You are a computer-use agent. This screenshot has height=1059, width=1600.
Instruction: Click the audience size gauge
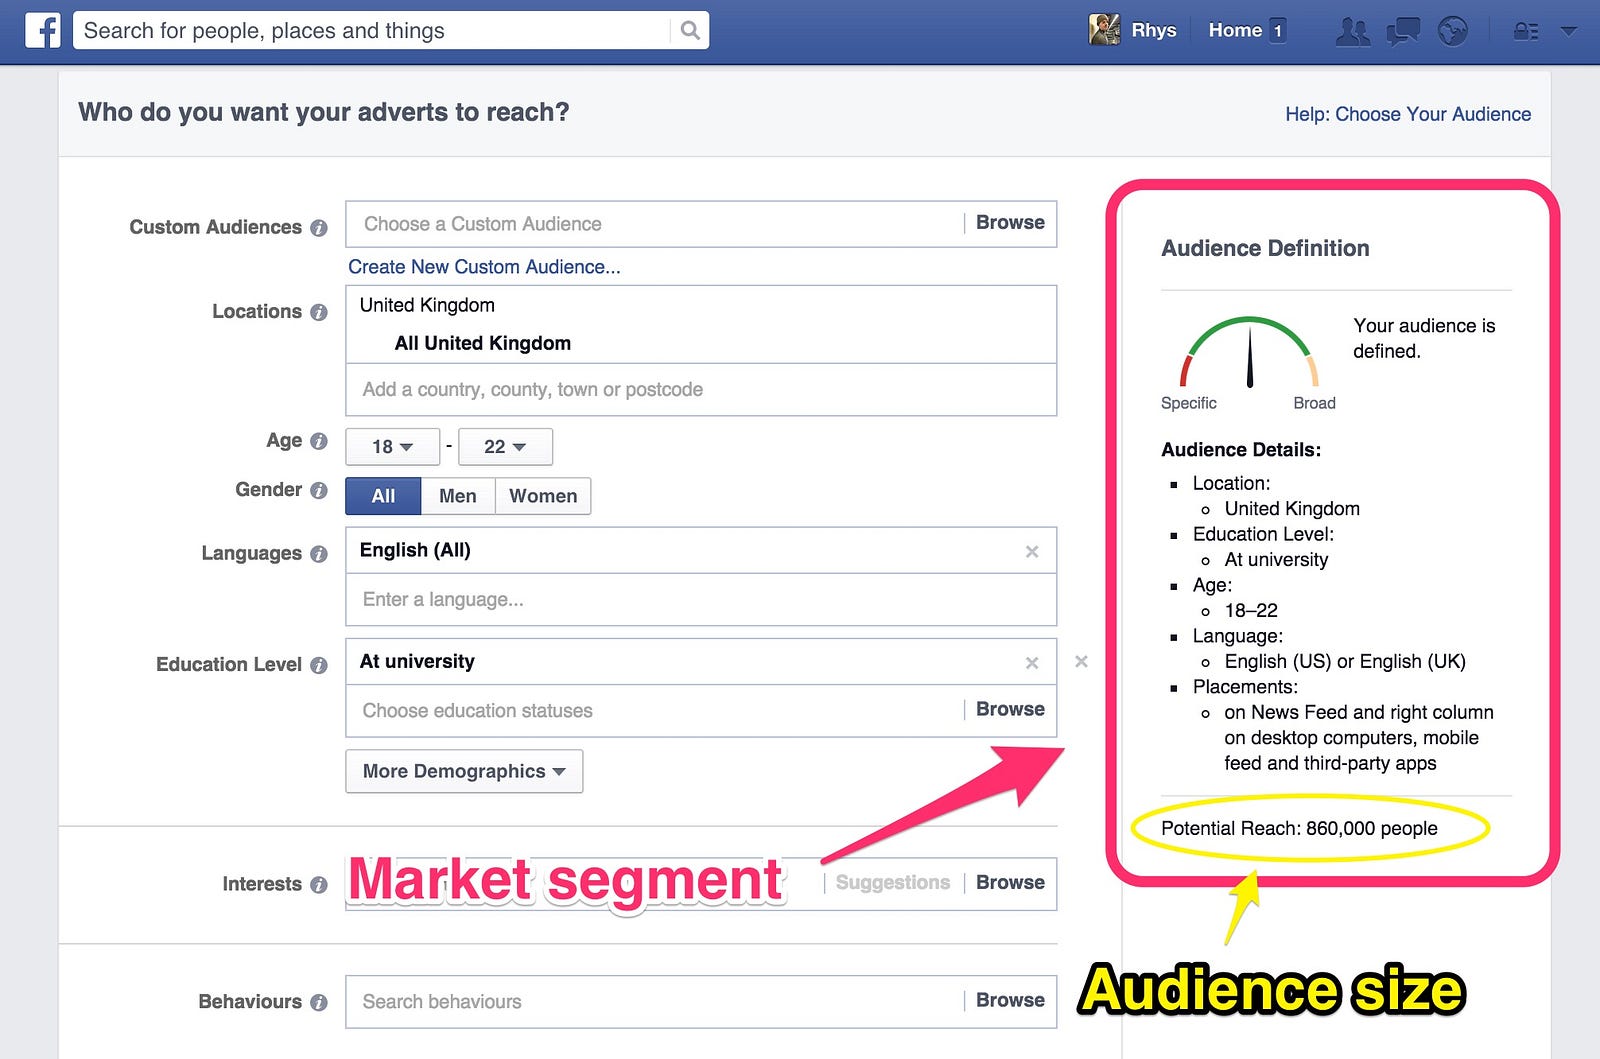tap(1250, 353)
